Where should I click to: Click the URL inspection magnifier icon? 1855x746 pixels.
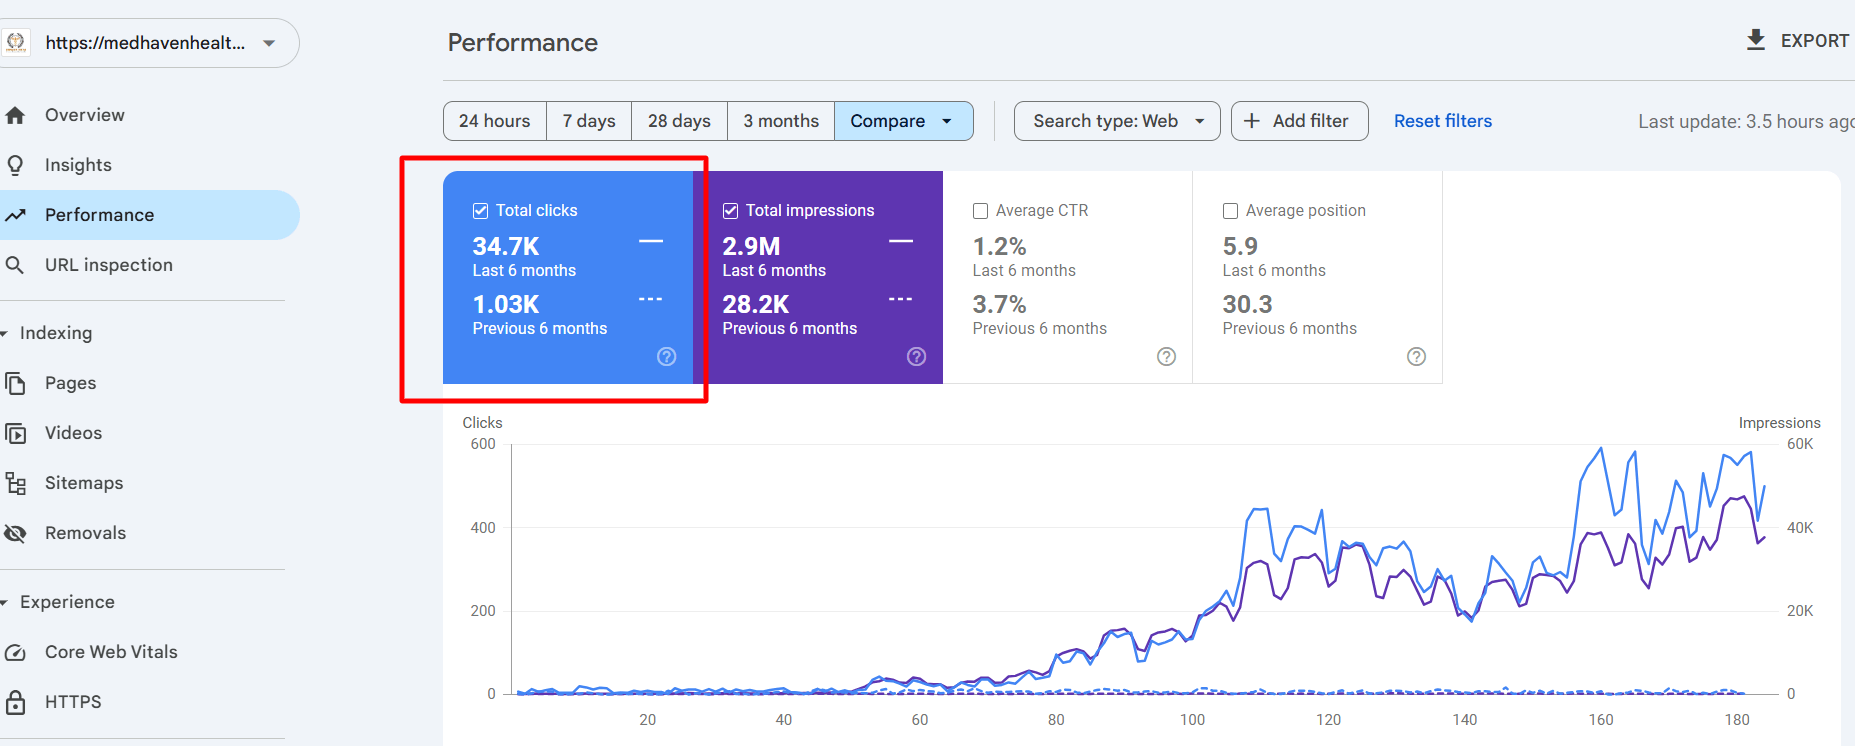(15, 265)
